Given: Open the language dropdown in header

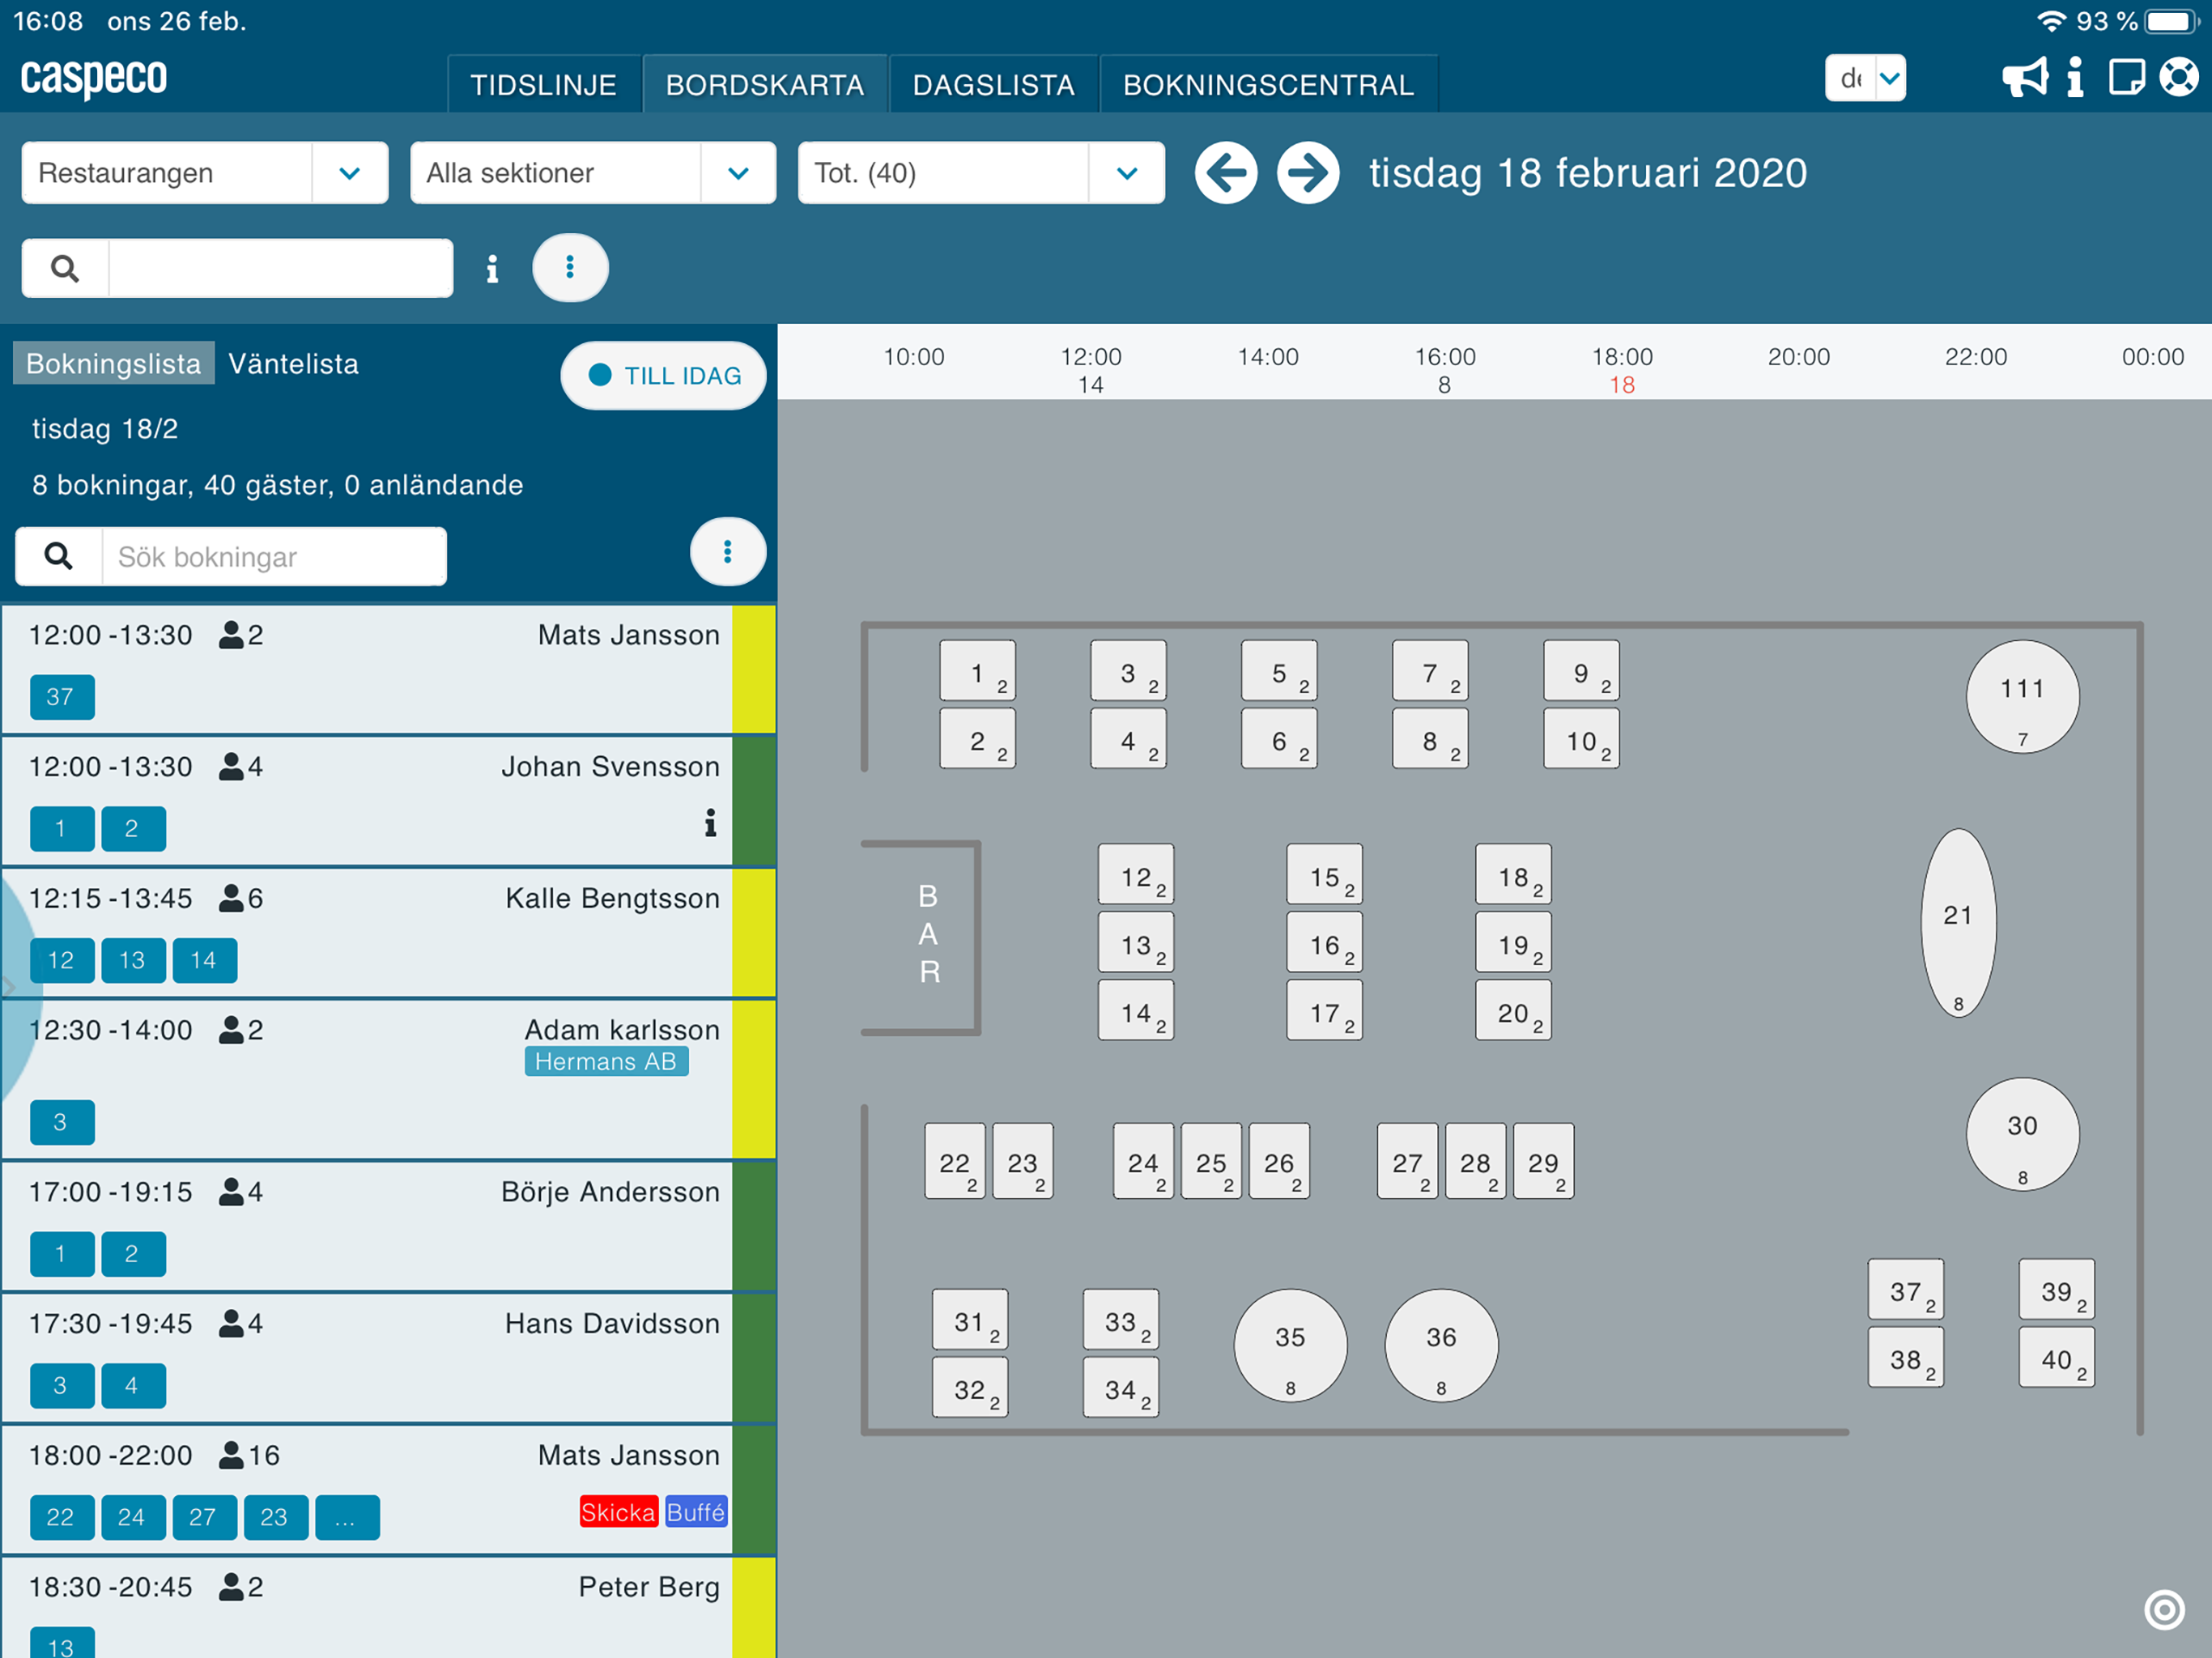Looking at the screenshot, I should click(1865, 78).
